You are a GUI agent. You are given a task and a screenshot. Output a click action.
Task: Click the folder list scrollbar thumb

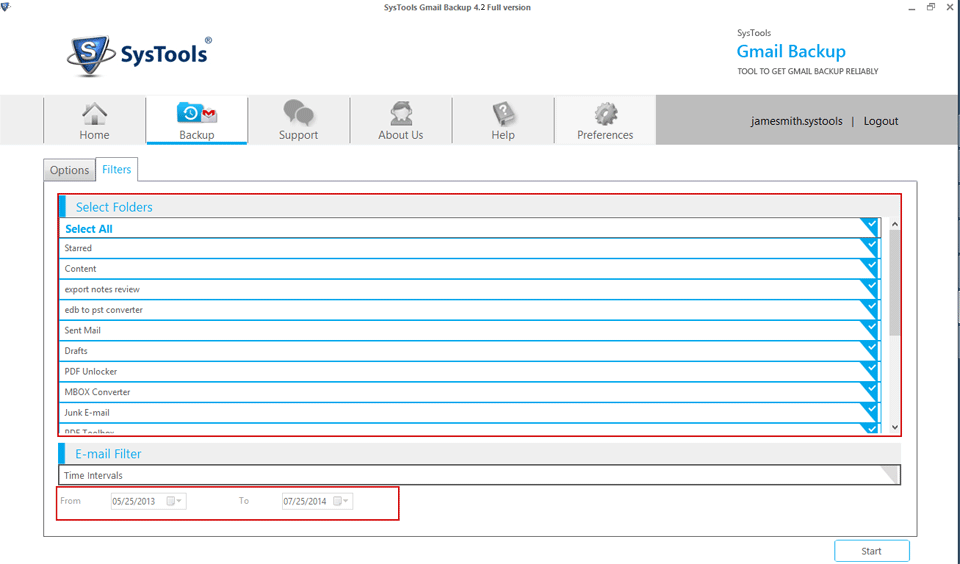tap(894, 283)
